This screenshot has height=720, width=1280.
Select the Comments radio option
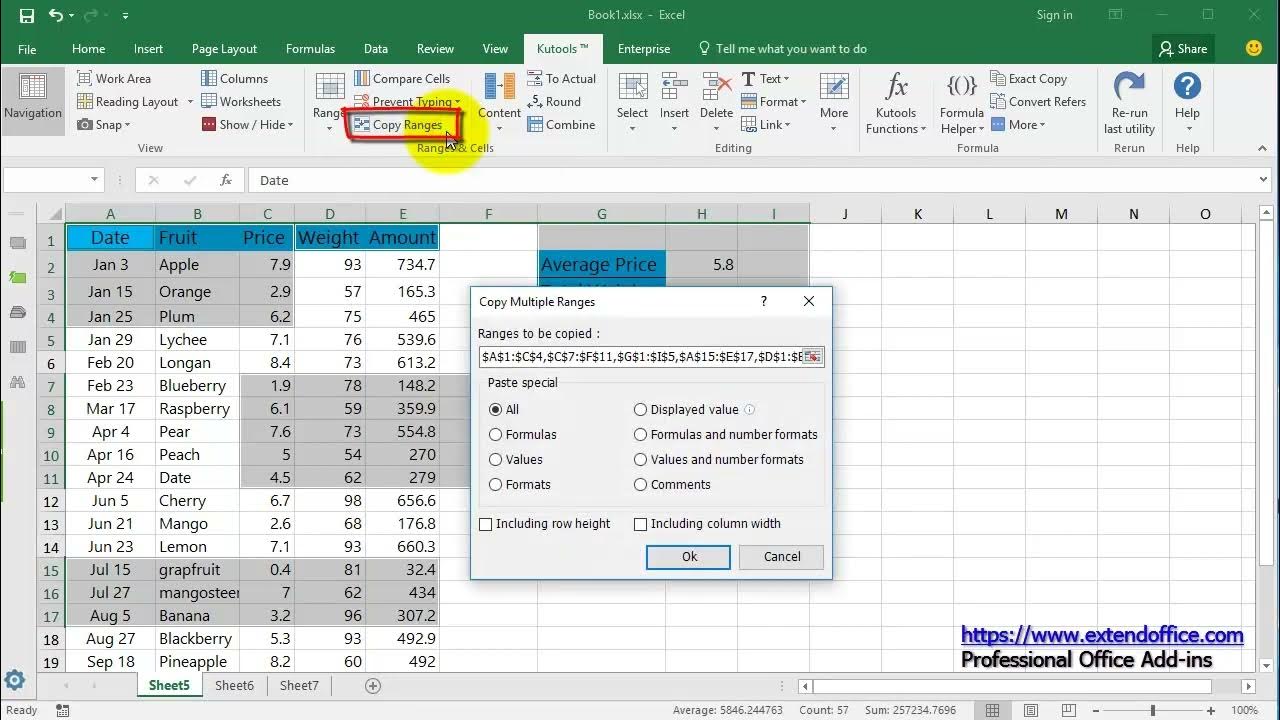coord(672,484)
